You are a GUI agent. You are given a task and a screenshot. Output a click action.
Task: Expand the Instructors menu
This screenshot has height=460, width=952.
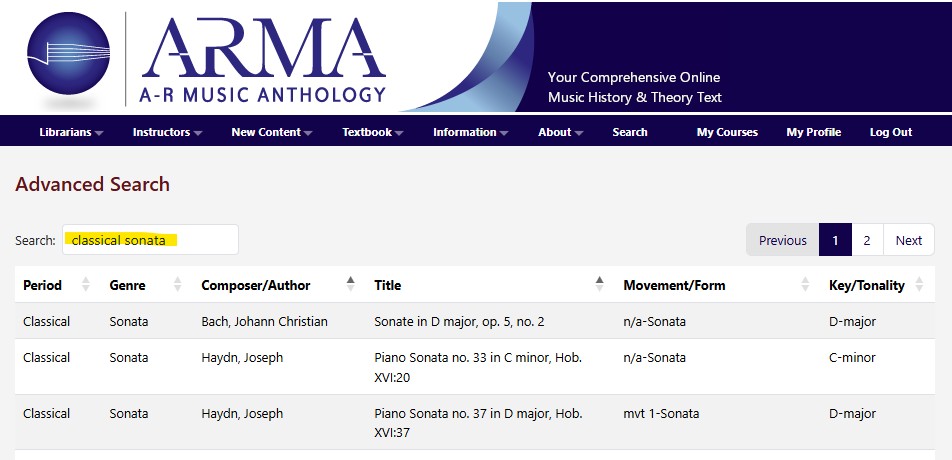click(167, 132)
